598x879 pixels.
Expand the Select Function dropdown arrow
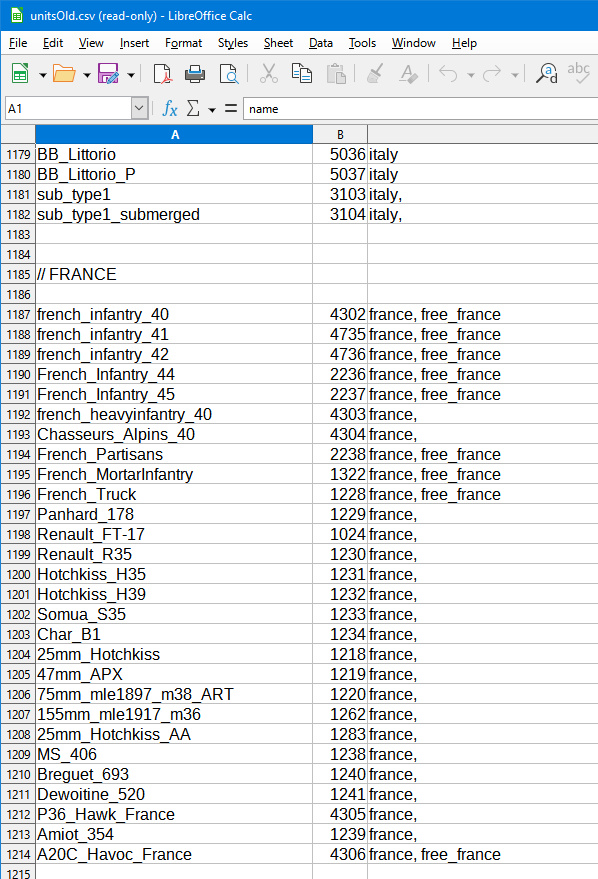[212, 110]
